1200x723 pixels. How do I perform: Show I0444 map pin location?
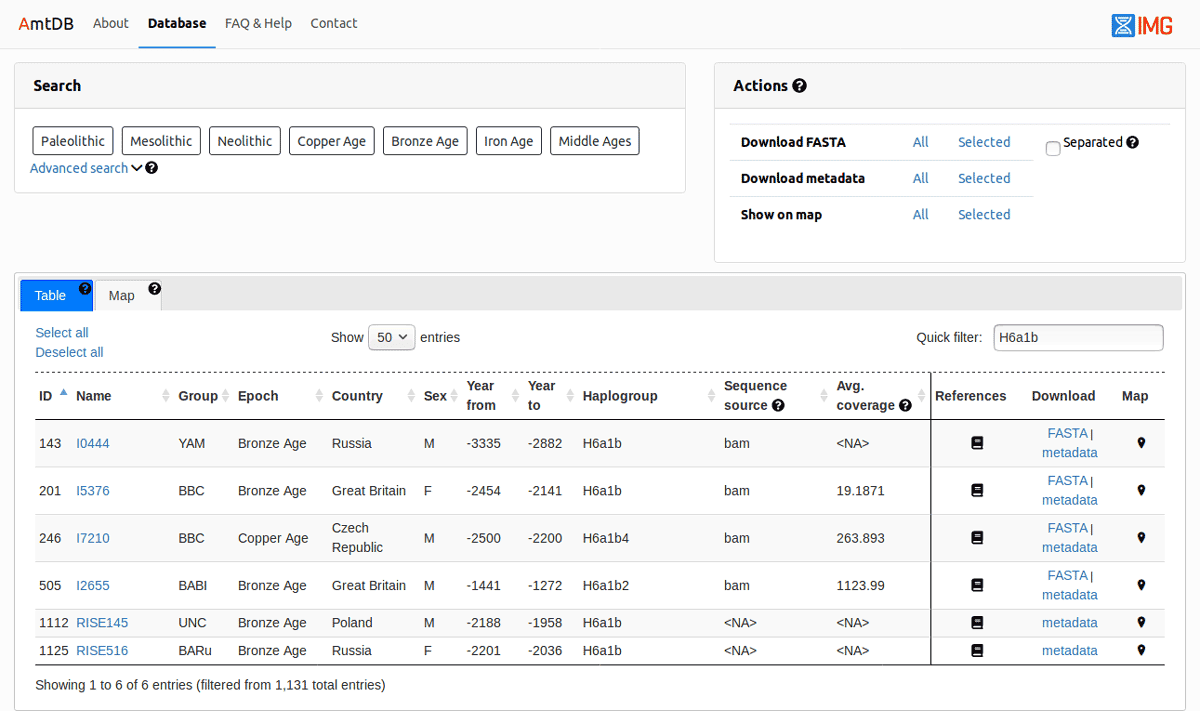(1141, 443)
